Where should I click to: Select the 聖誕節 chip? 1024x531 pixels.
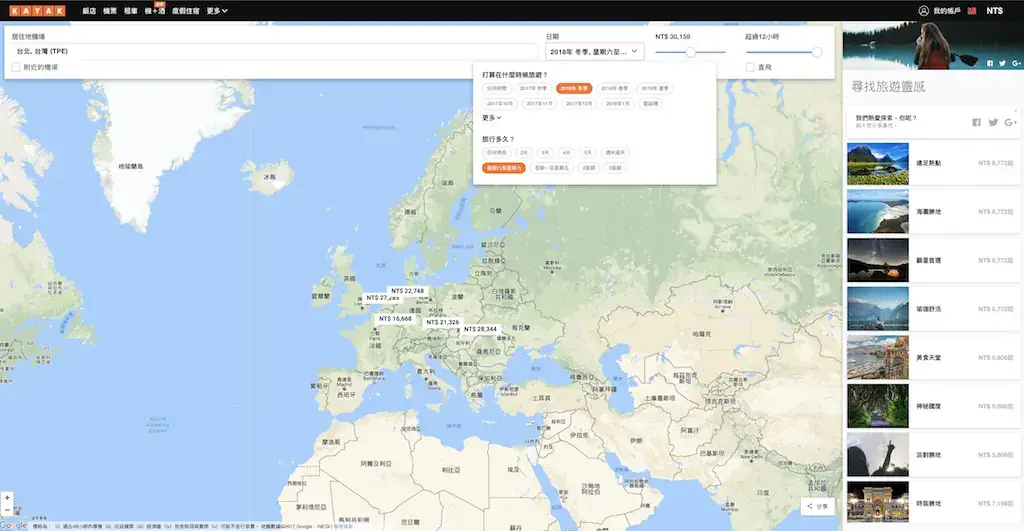coord(650,103)
